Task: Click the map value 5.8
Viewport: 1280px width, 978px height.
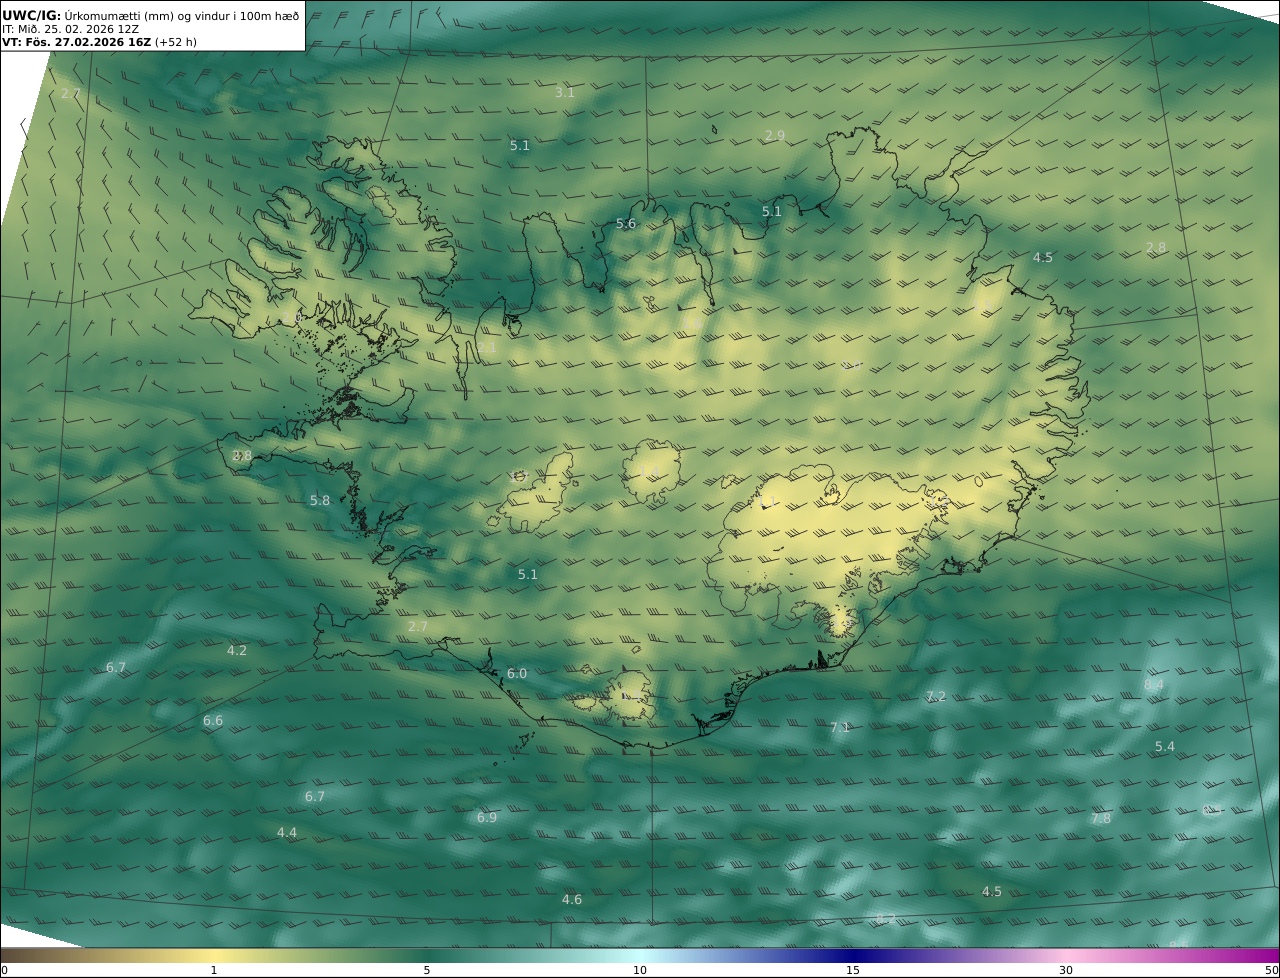Action: pyautogui.click(x=320, y=500)
